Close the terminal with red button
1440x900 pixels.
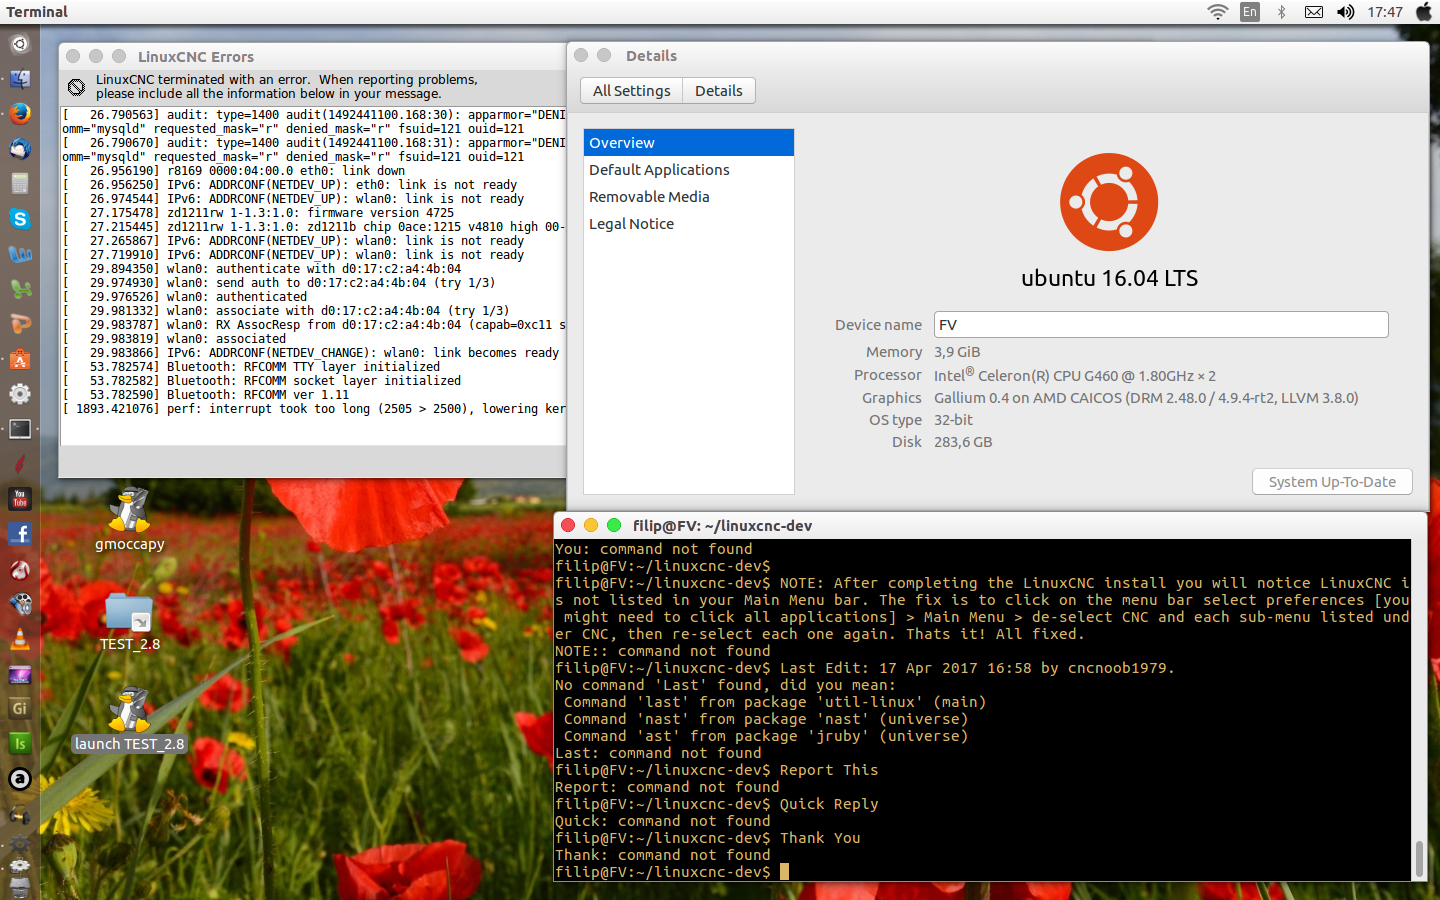pyautogui.click(x=568, y=526)
